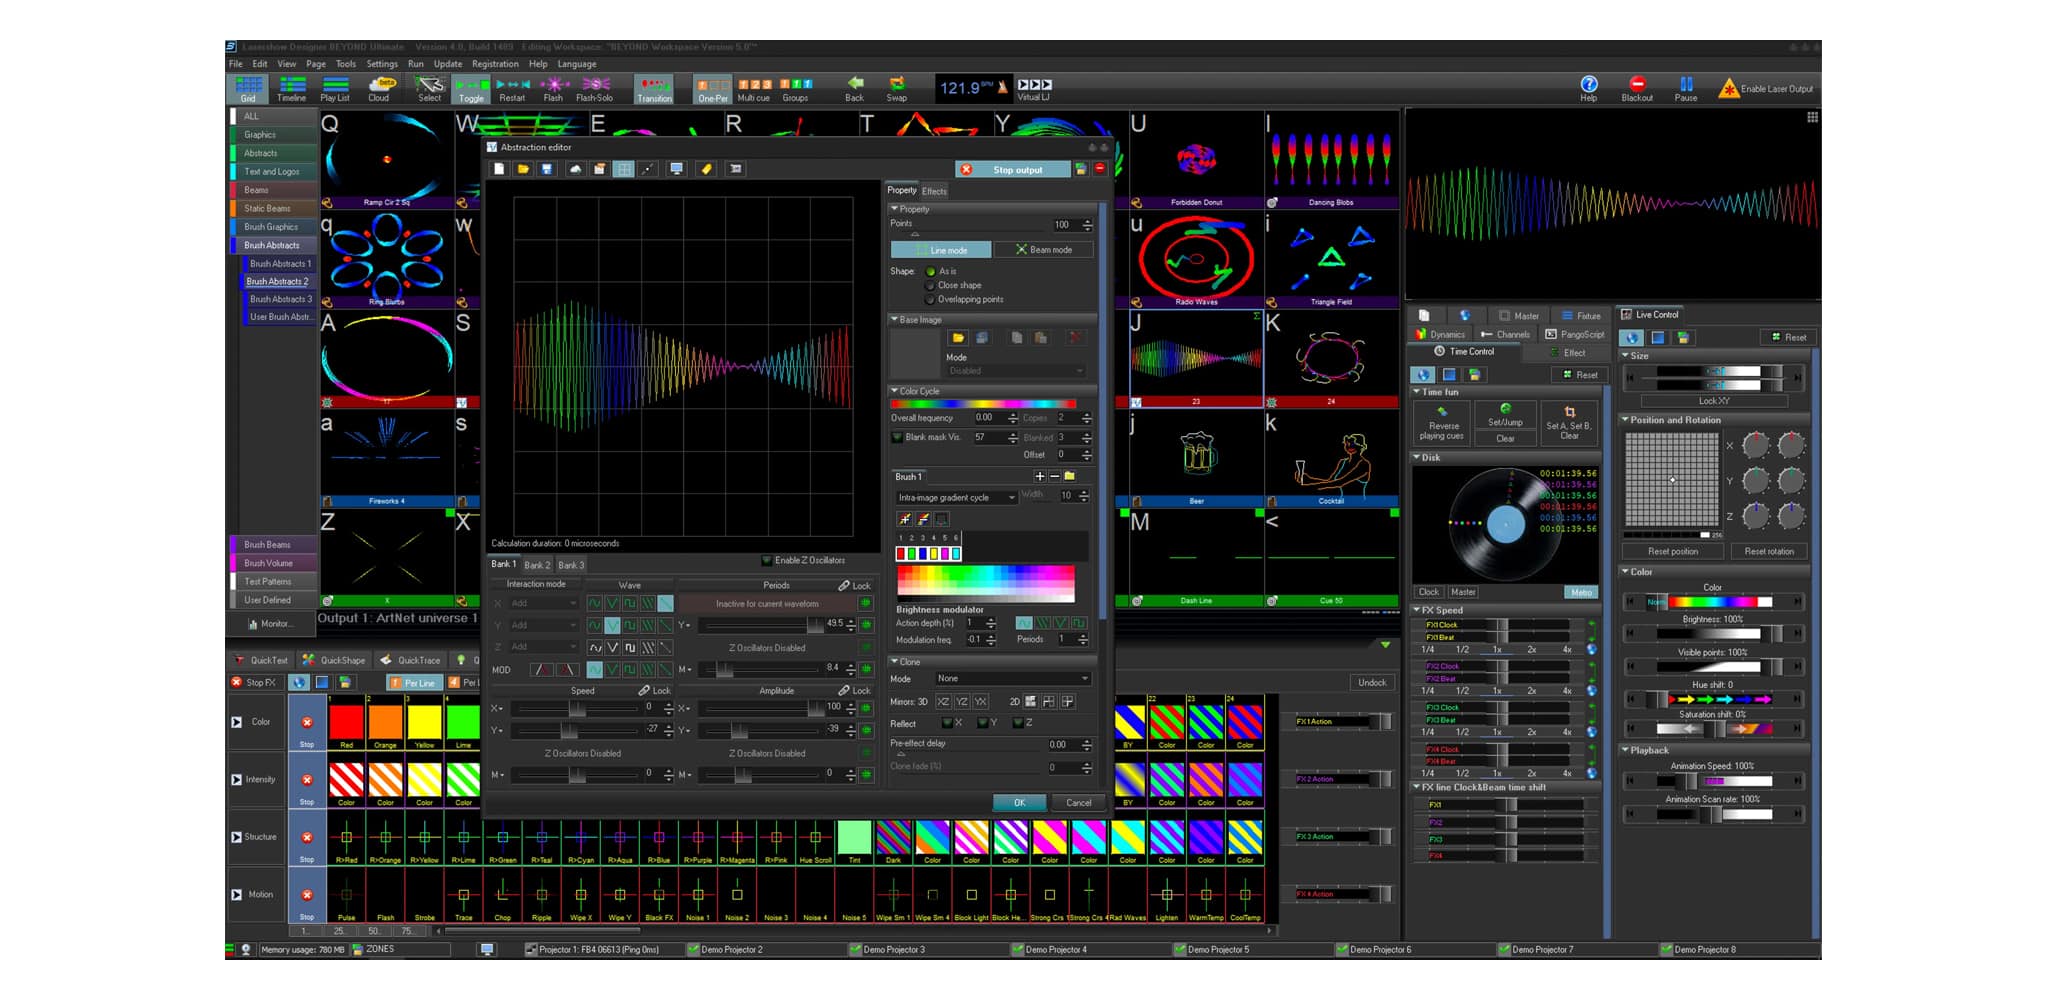The width and height of the screenshot is (2048, 1000).
Task: Open the Cloud beta tool
Action: (x=379, y=88)
